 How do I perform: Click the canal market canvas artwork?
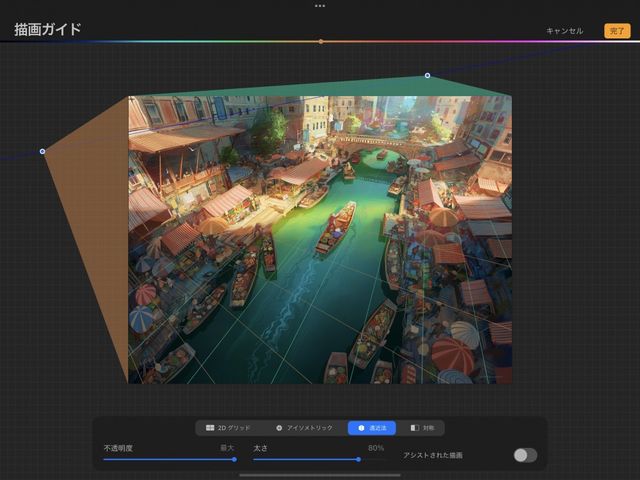click(x=320, y=240)
